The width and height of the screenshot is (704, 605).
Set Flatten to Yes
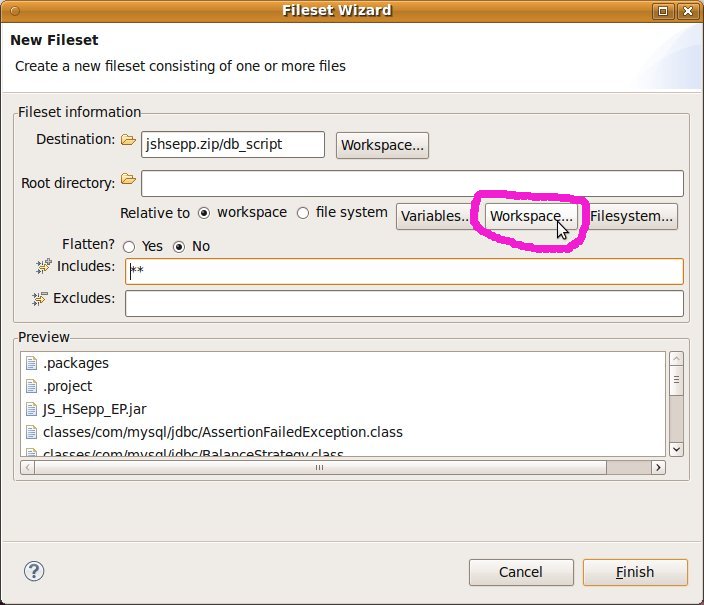coord(129,246)
